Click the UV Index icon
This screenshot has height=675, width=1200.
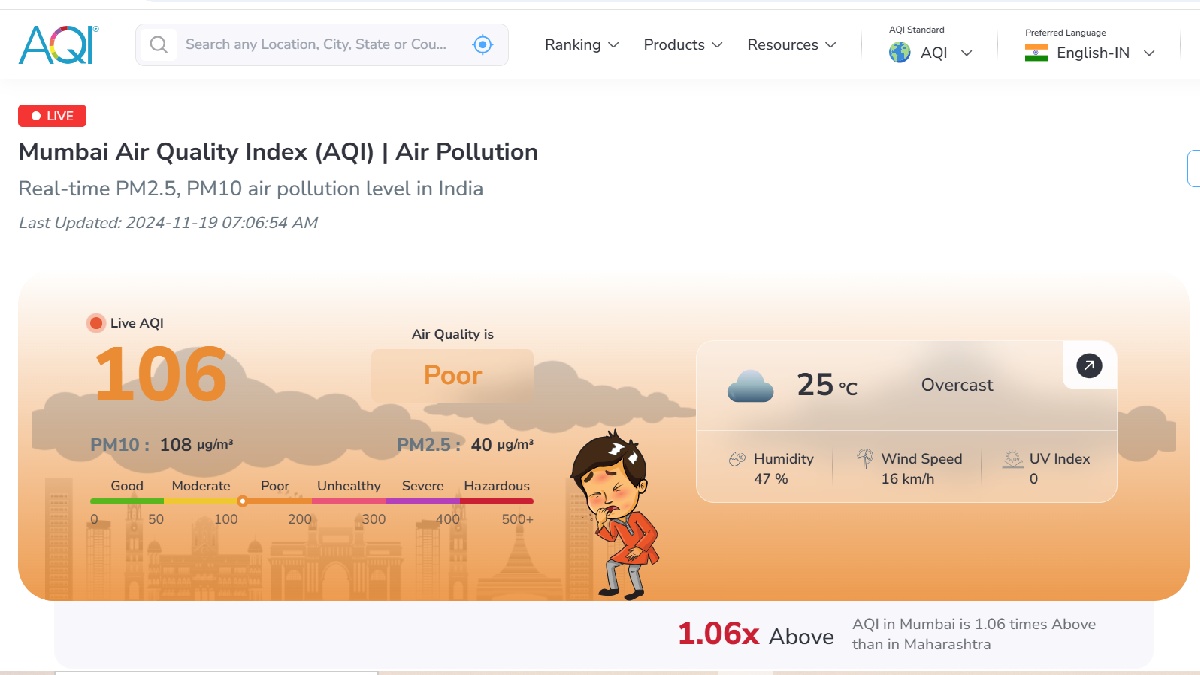(1013, 459)
